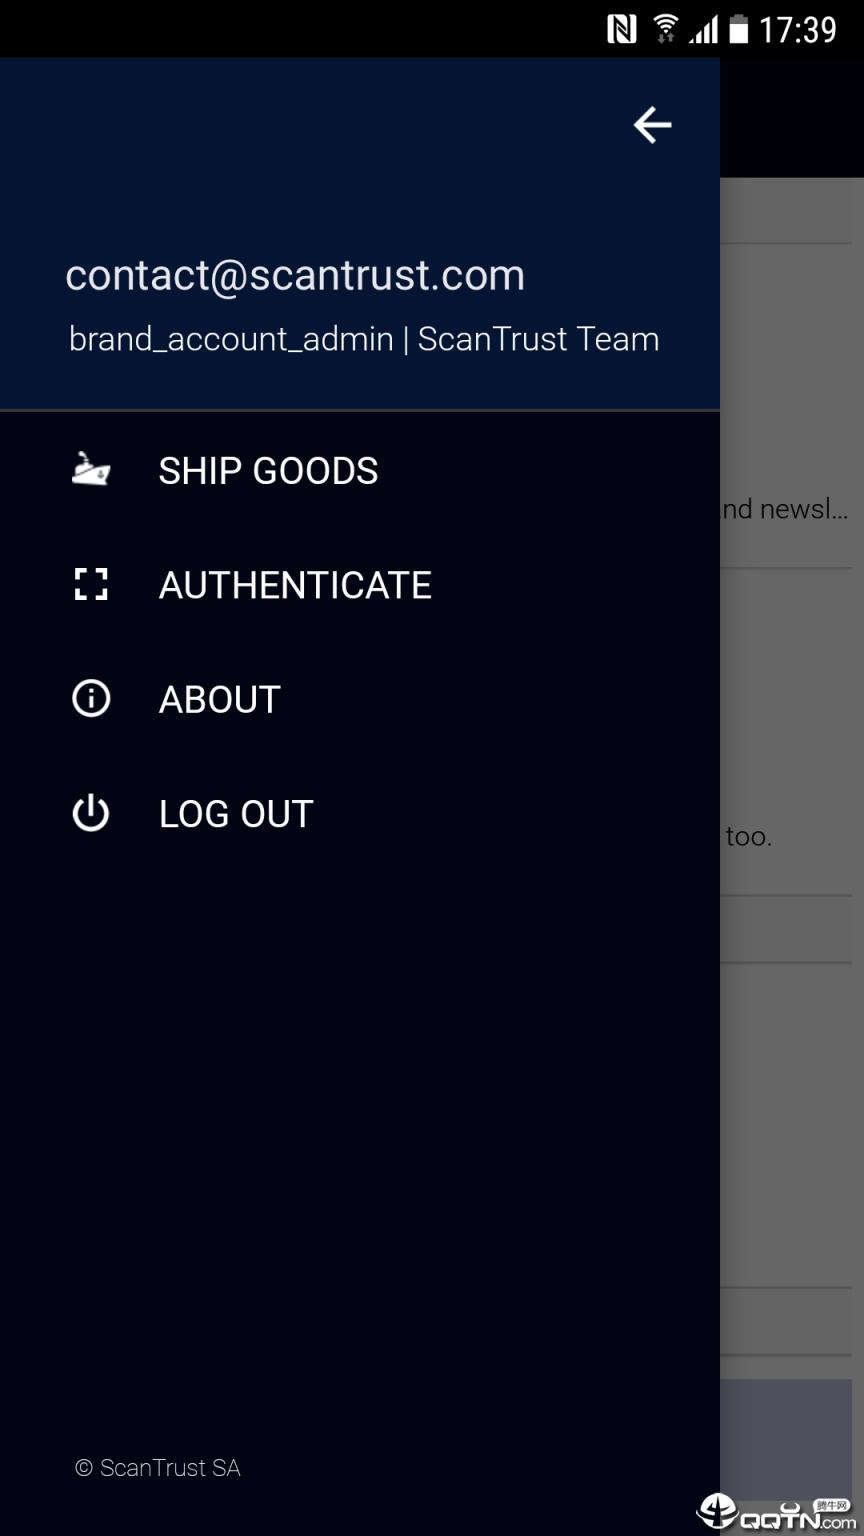Click the © ScanTrust SA footer text
864x1536 pixels.
point(158,1468)
